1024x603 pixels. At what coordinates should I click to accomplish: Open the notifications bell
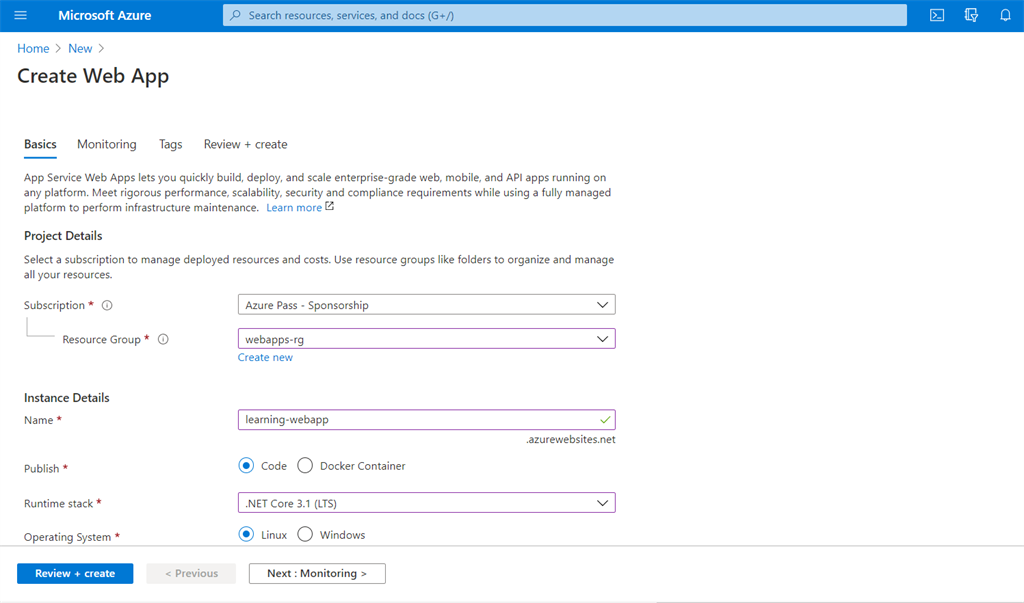pyautogui.click(x=1005, y=15)
